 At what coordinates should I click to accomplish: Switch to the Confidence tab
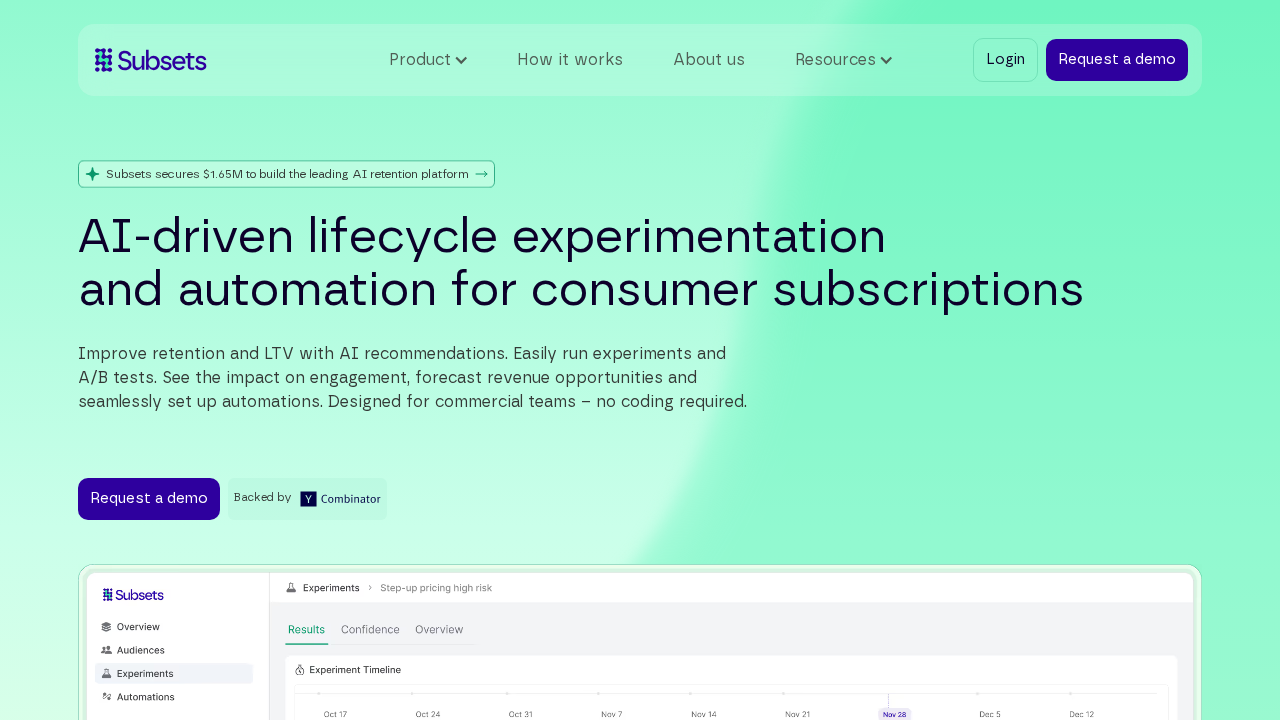[x=370, y=629]
